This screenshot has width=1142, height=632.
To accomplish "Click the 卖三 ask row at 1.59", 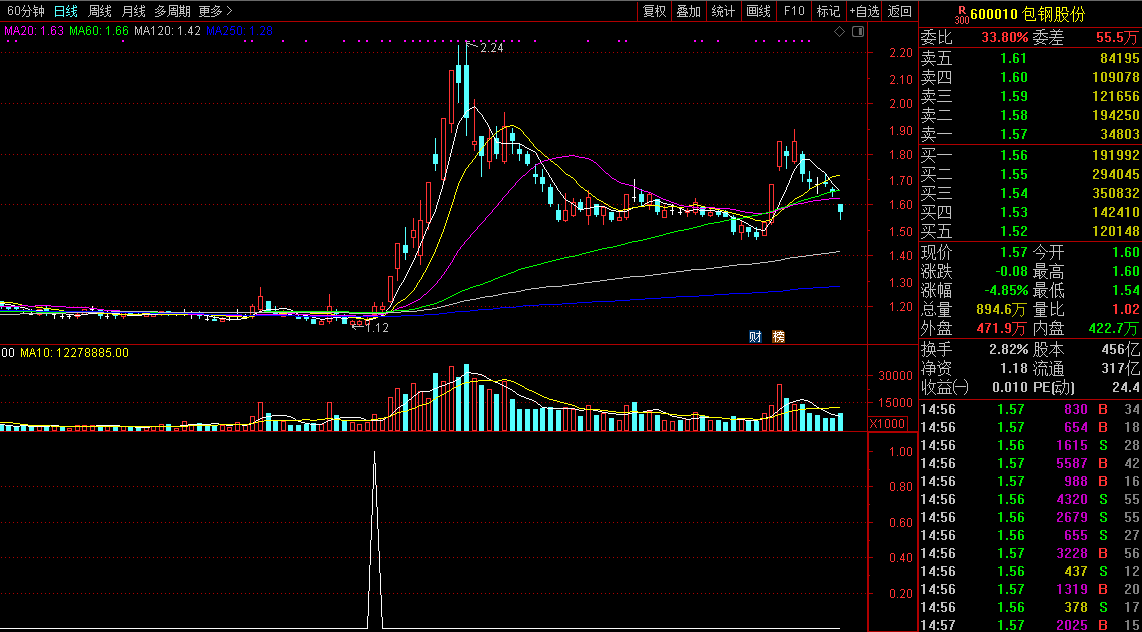I will (x=1030, y=96).
